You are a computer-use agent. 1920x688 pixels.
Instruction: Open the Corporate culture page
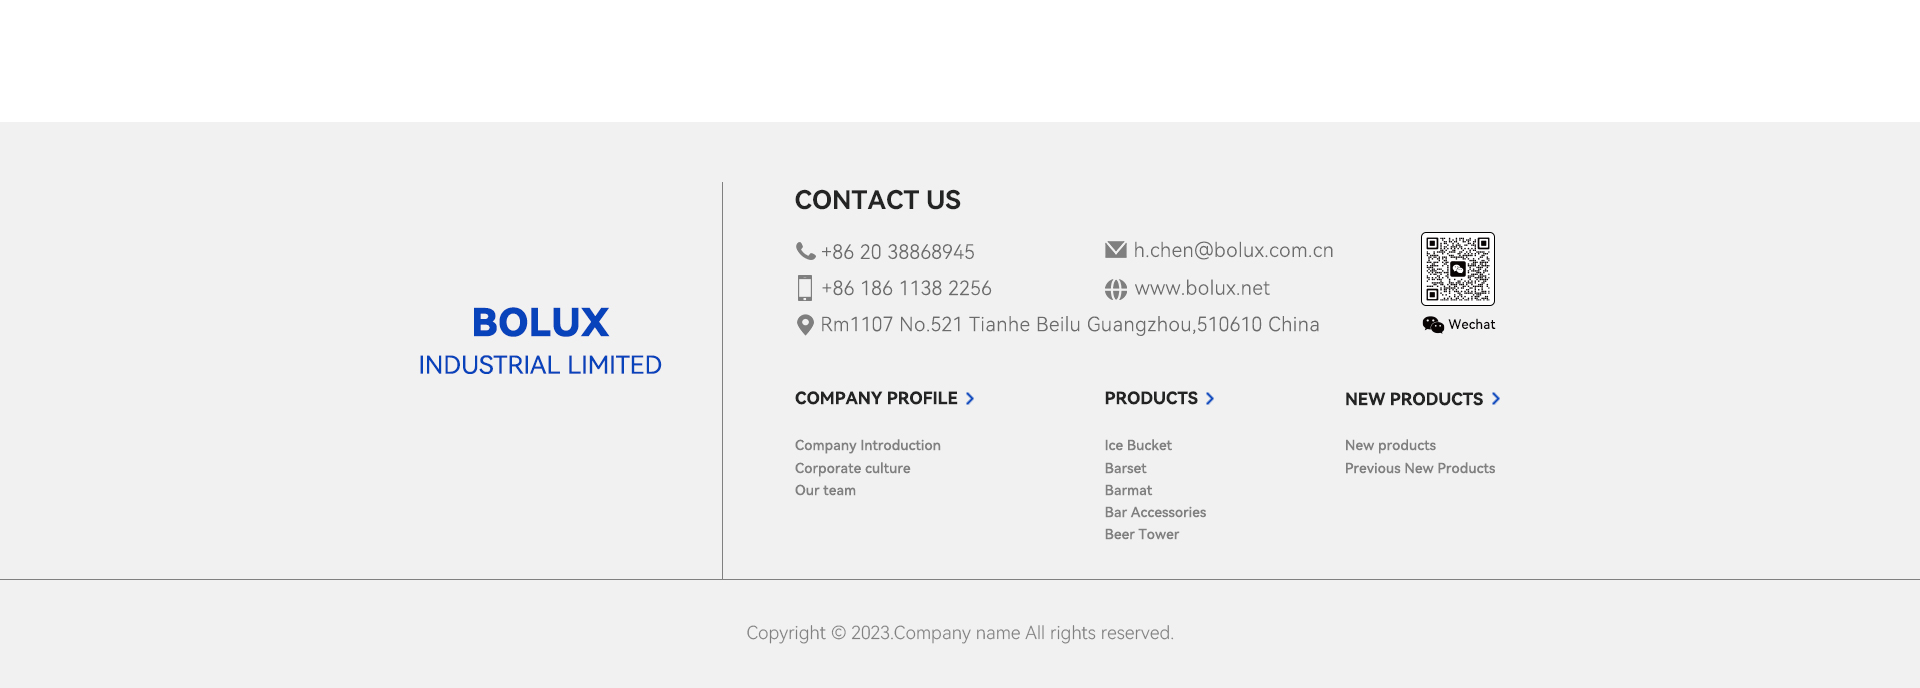852,468
